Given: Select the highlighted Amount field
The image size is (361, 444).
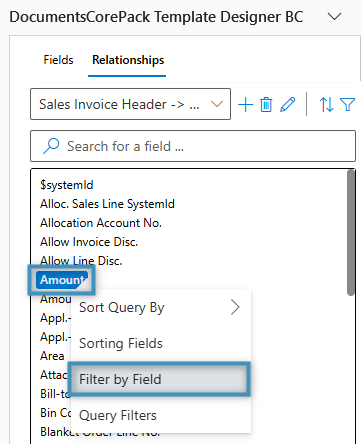Looking at the screenshot, I should [62, 280].
